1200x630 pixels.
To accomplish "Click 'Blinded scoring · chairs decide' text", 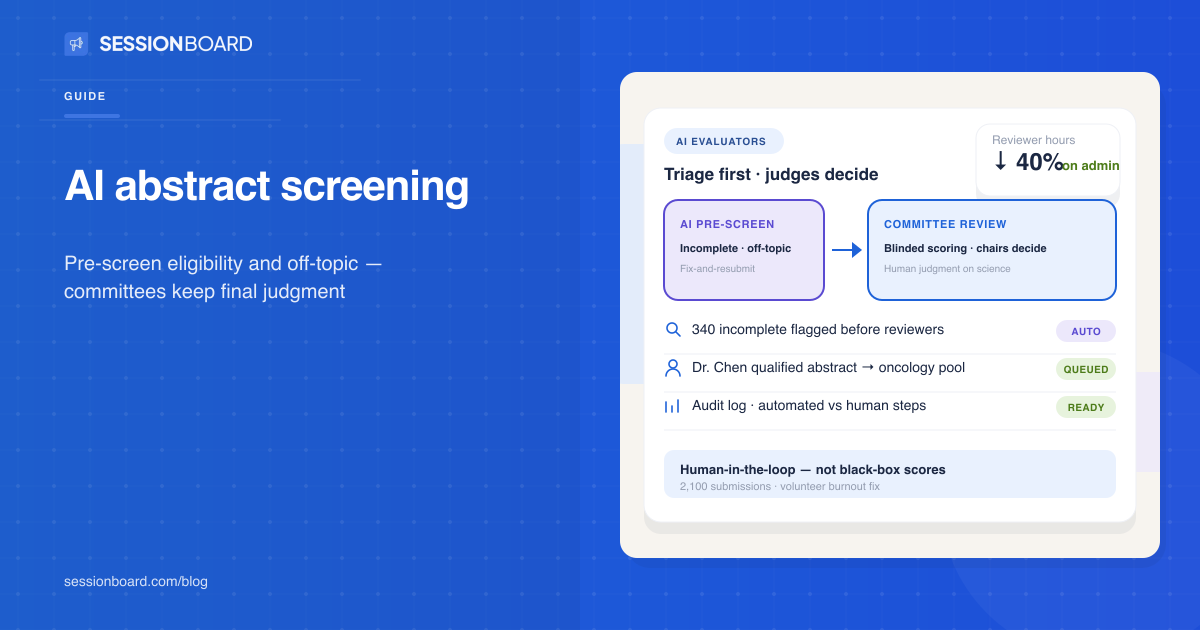I will 965,248.
